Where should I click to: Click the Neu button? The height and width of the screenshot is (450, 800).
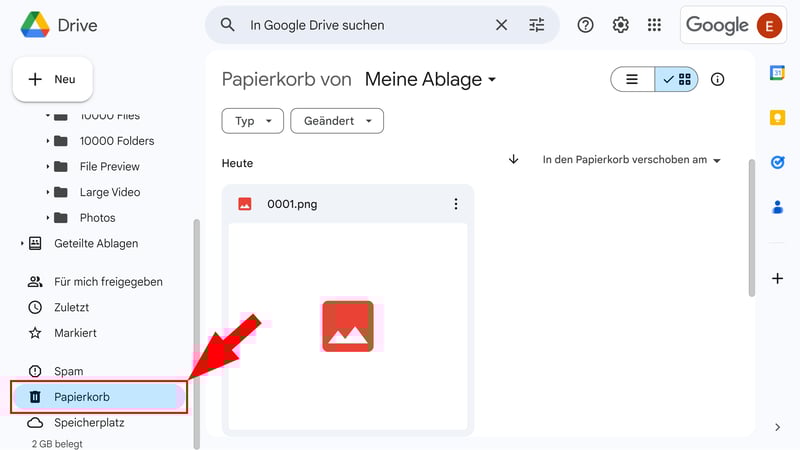point(53,79)
